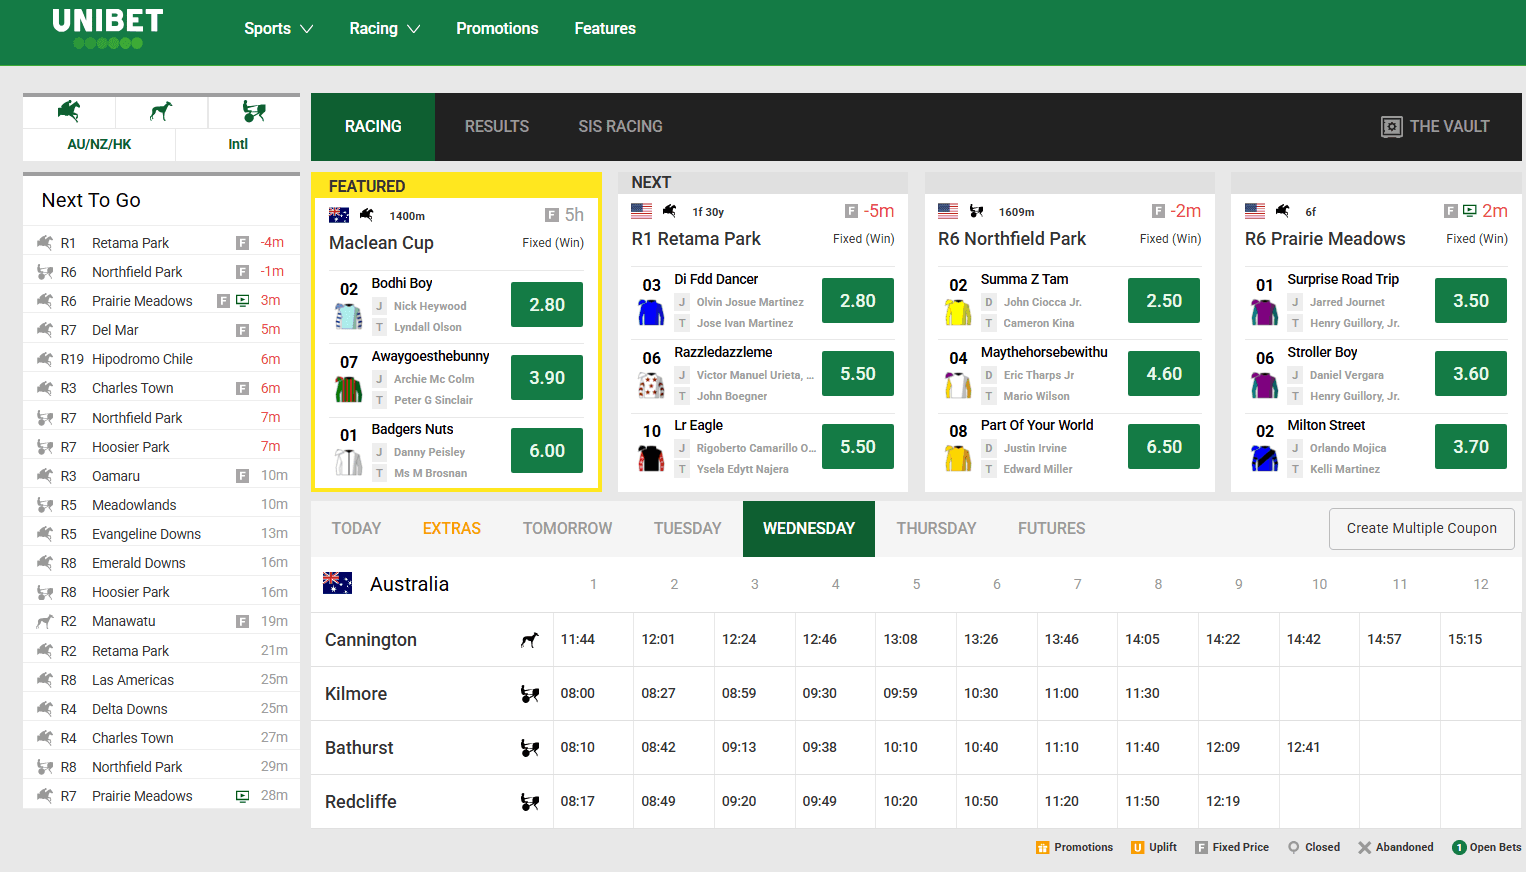Select the Futures schedule tab
The width and height of the screenshot is (1526, 872).
(1051, 529)
